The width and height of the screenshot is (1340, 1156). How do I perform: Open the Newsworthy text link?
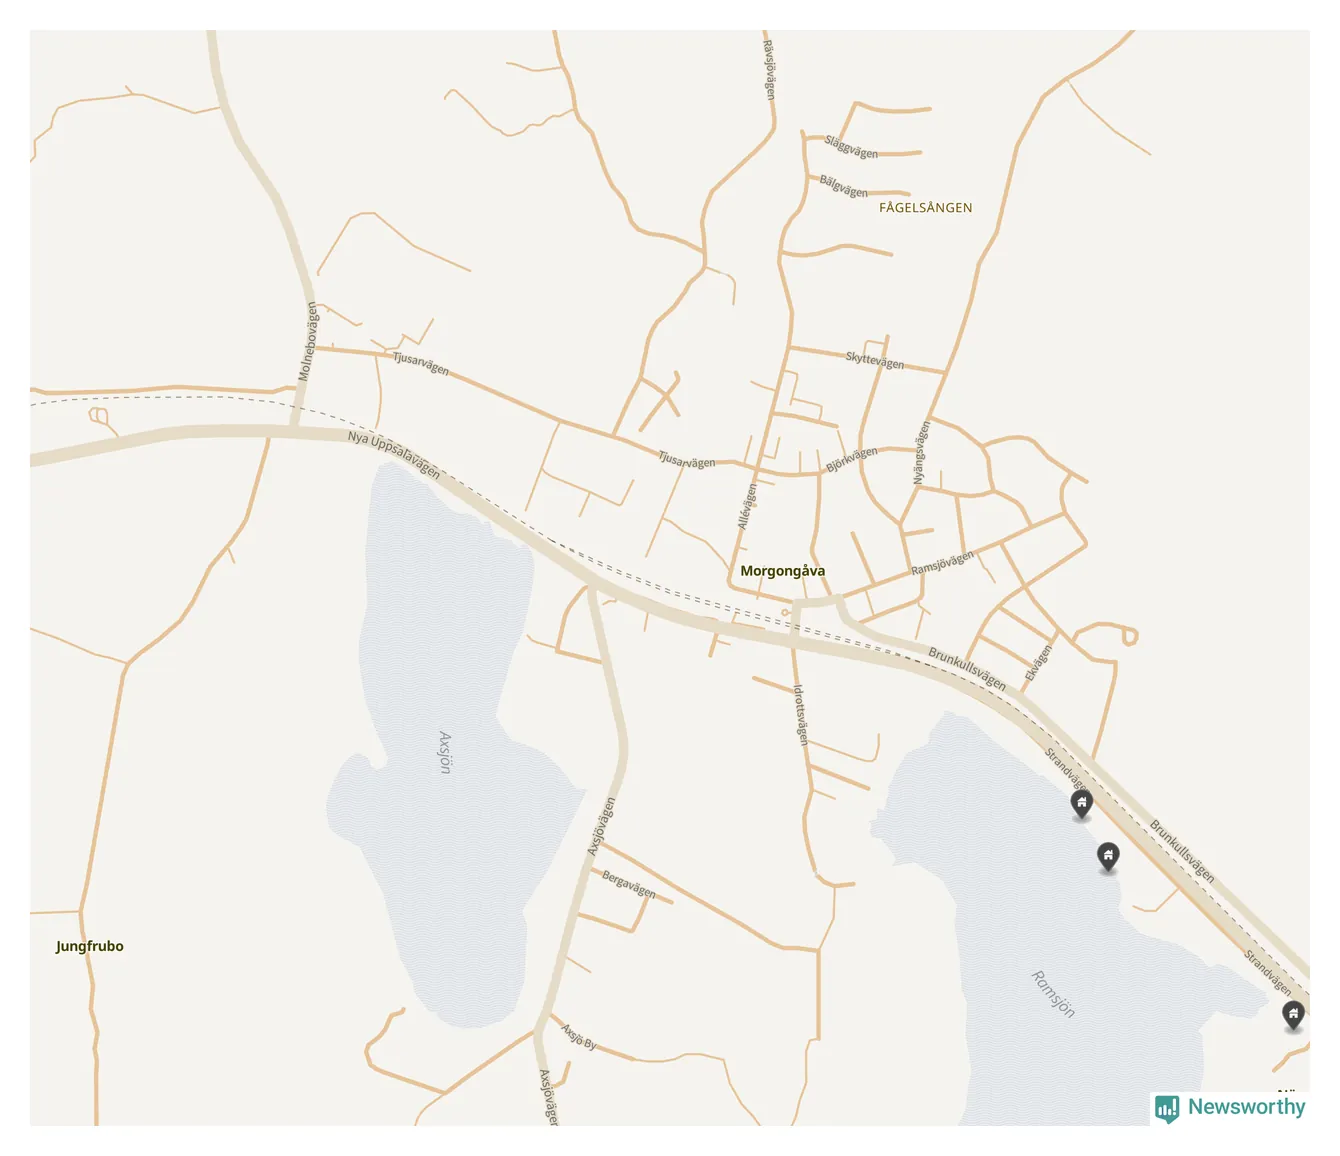click(1246, 1107)
